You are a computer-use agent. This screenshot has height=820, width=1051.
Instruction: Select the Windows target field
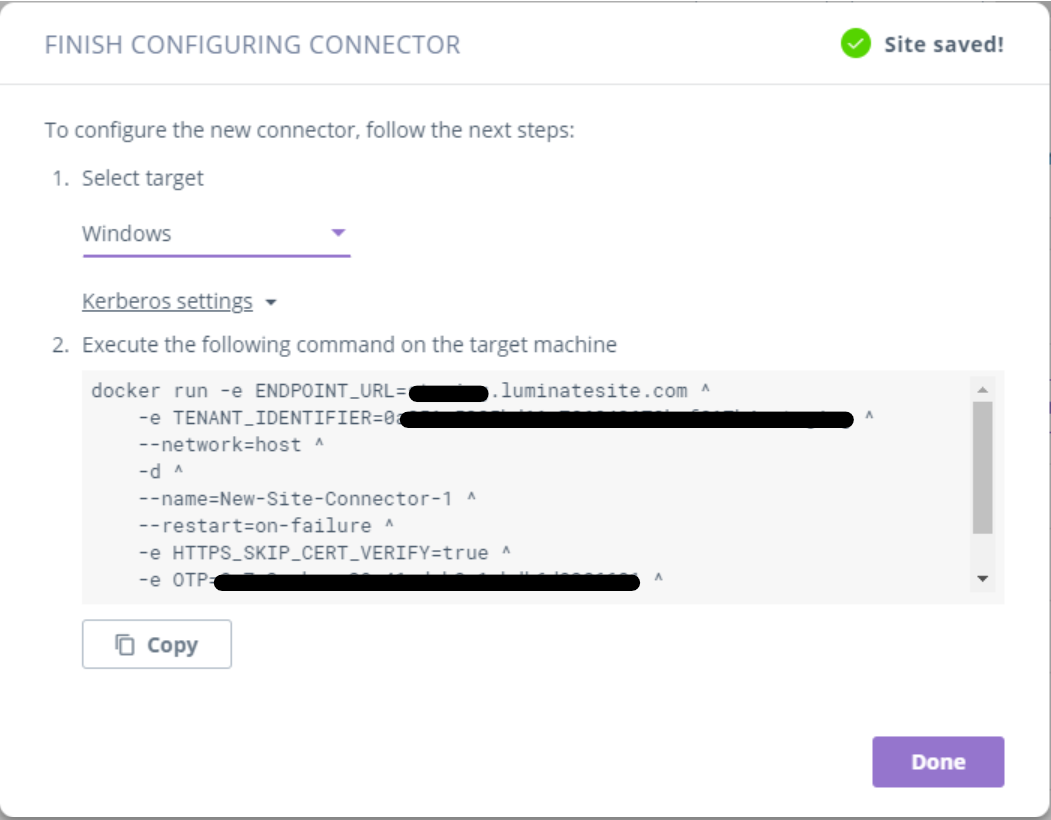(200, 234)
